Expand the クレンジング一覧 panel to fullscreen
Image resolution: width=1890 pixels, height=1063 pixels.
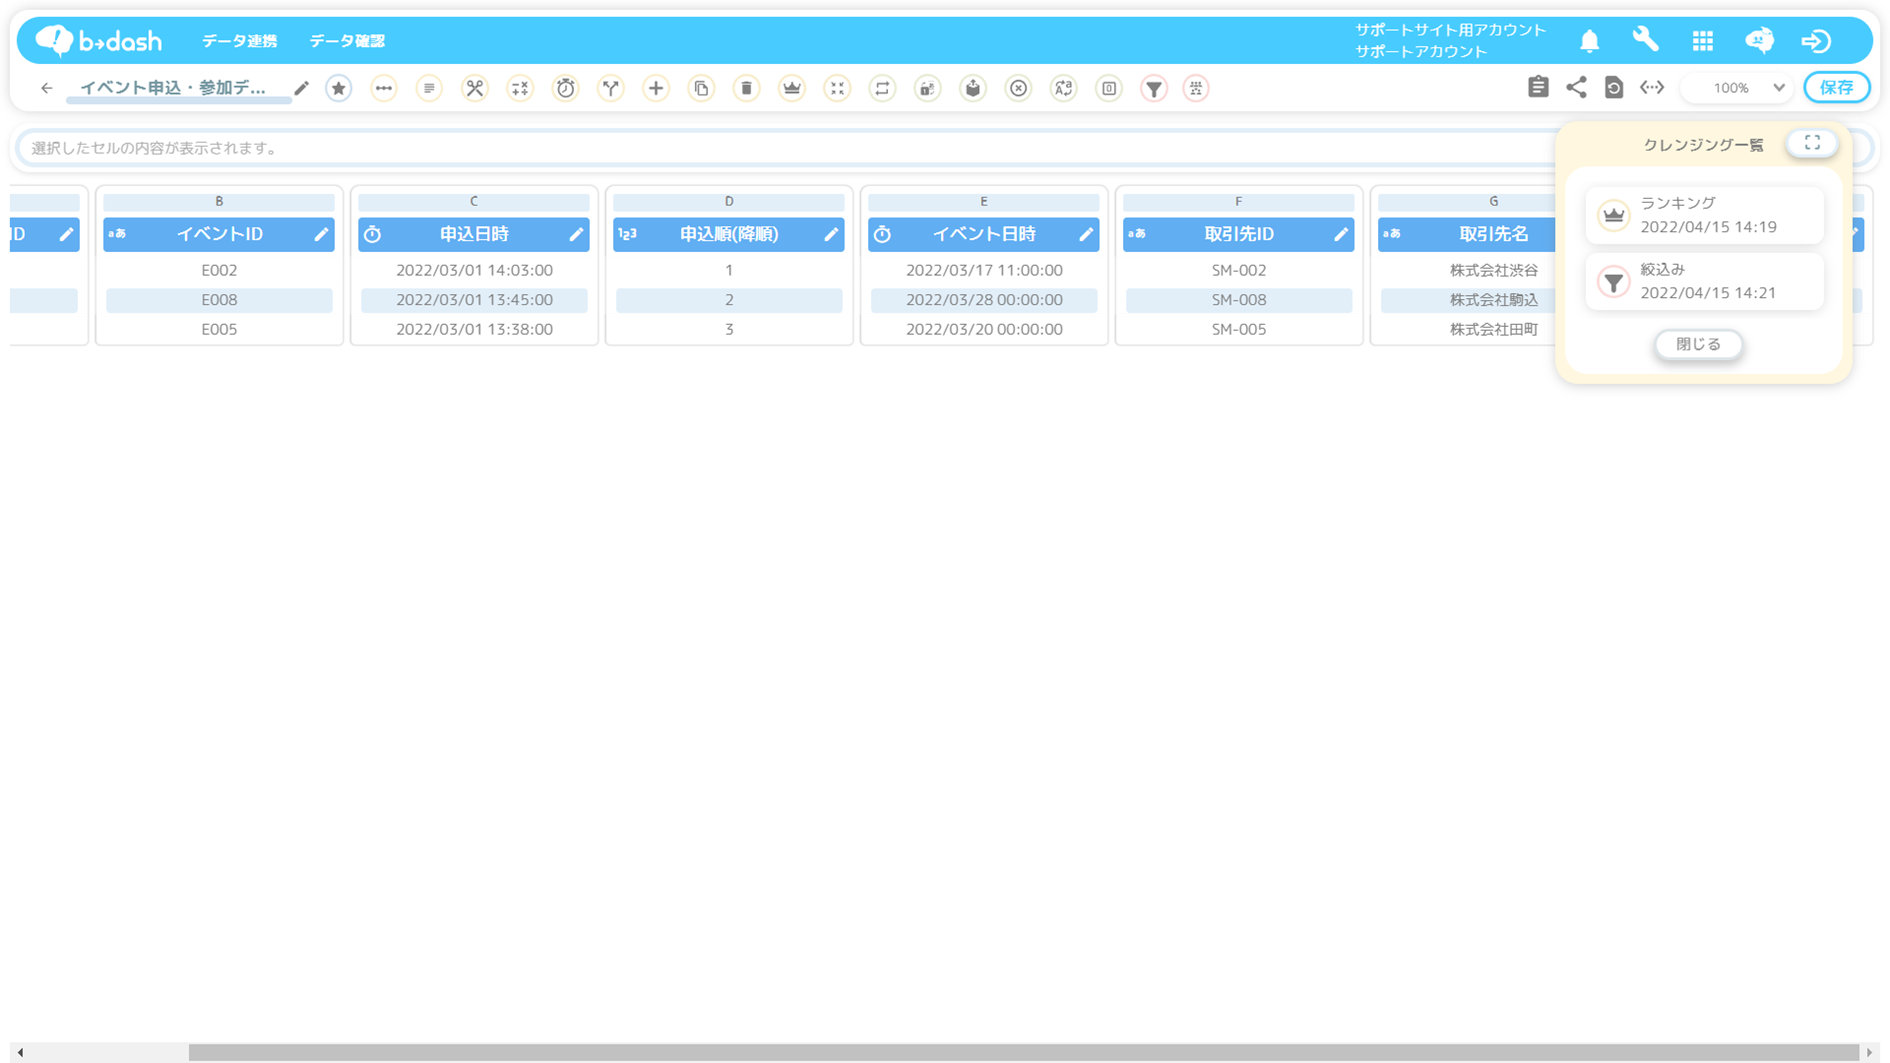(1812, 143)
